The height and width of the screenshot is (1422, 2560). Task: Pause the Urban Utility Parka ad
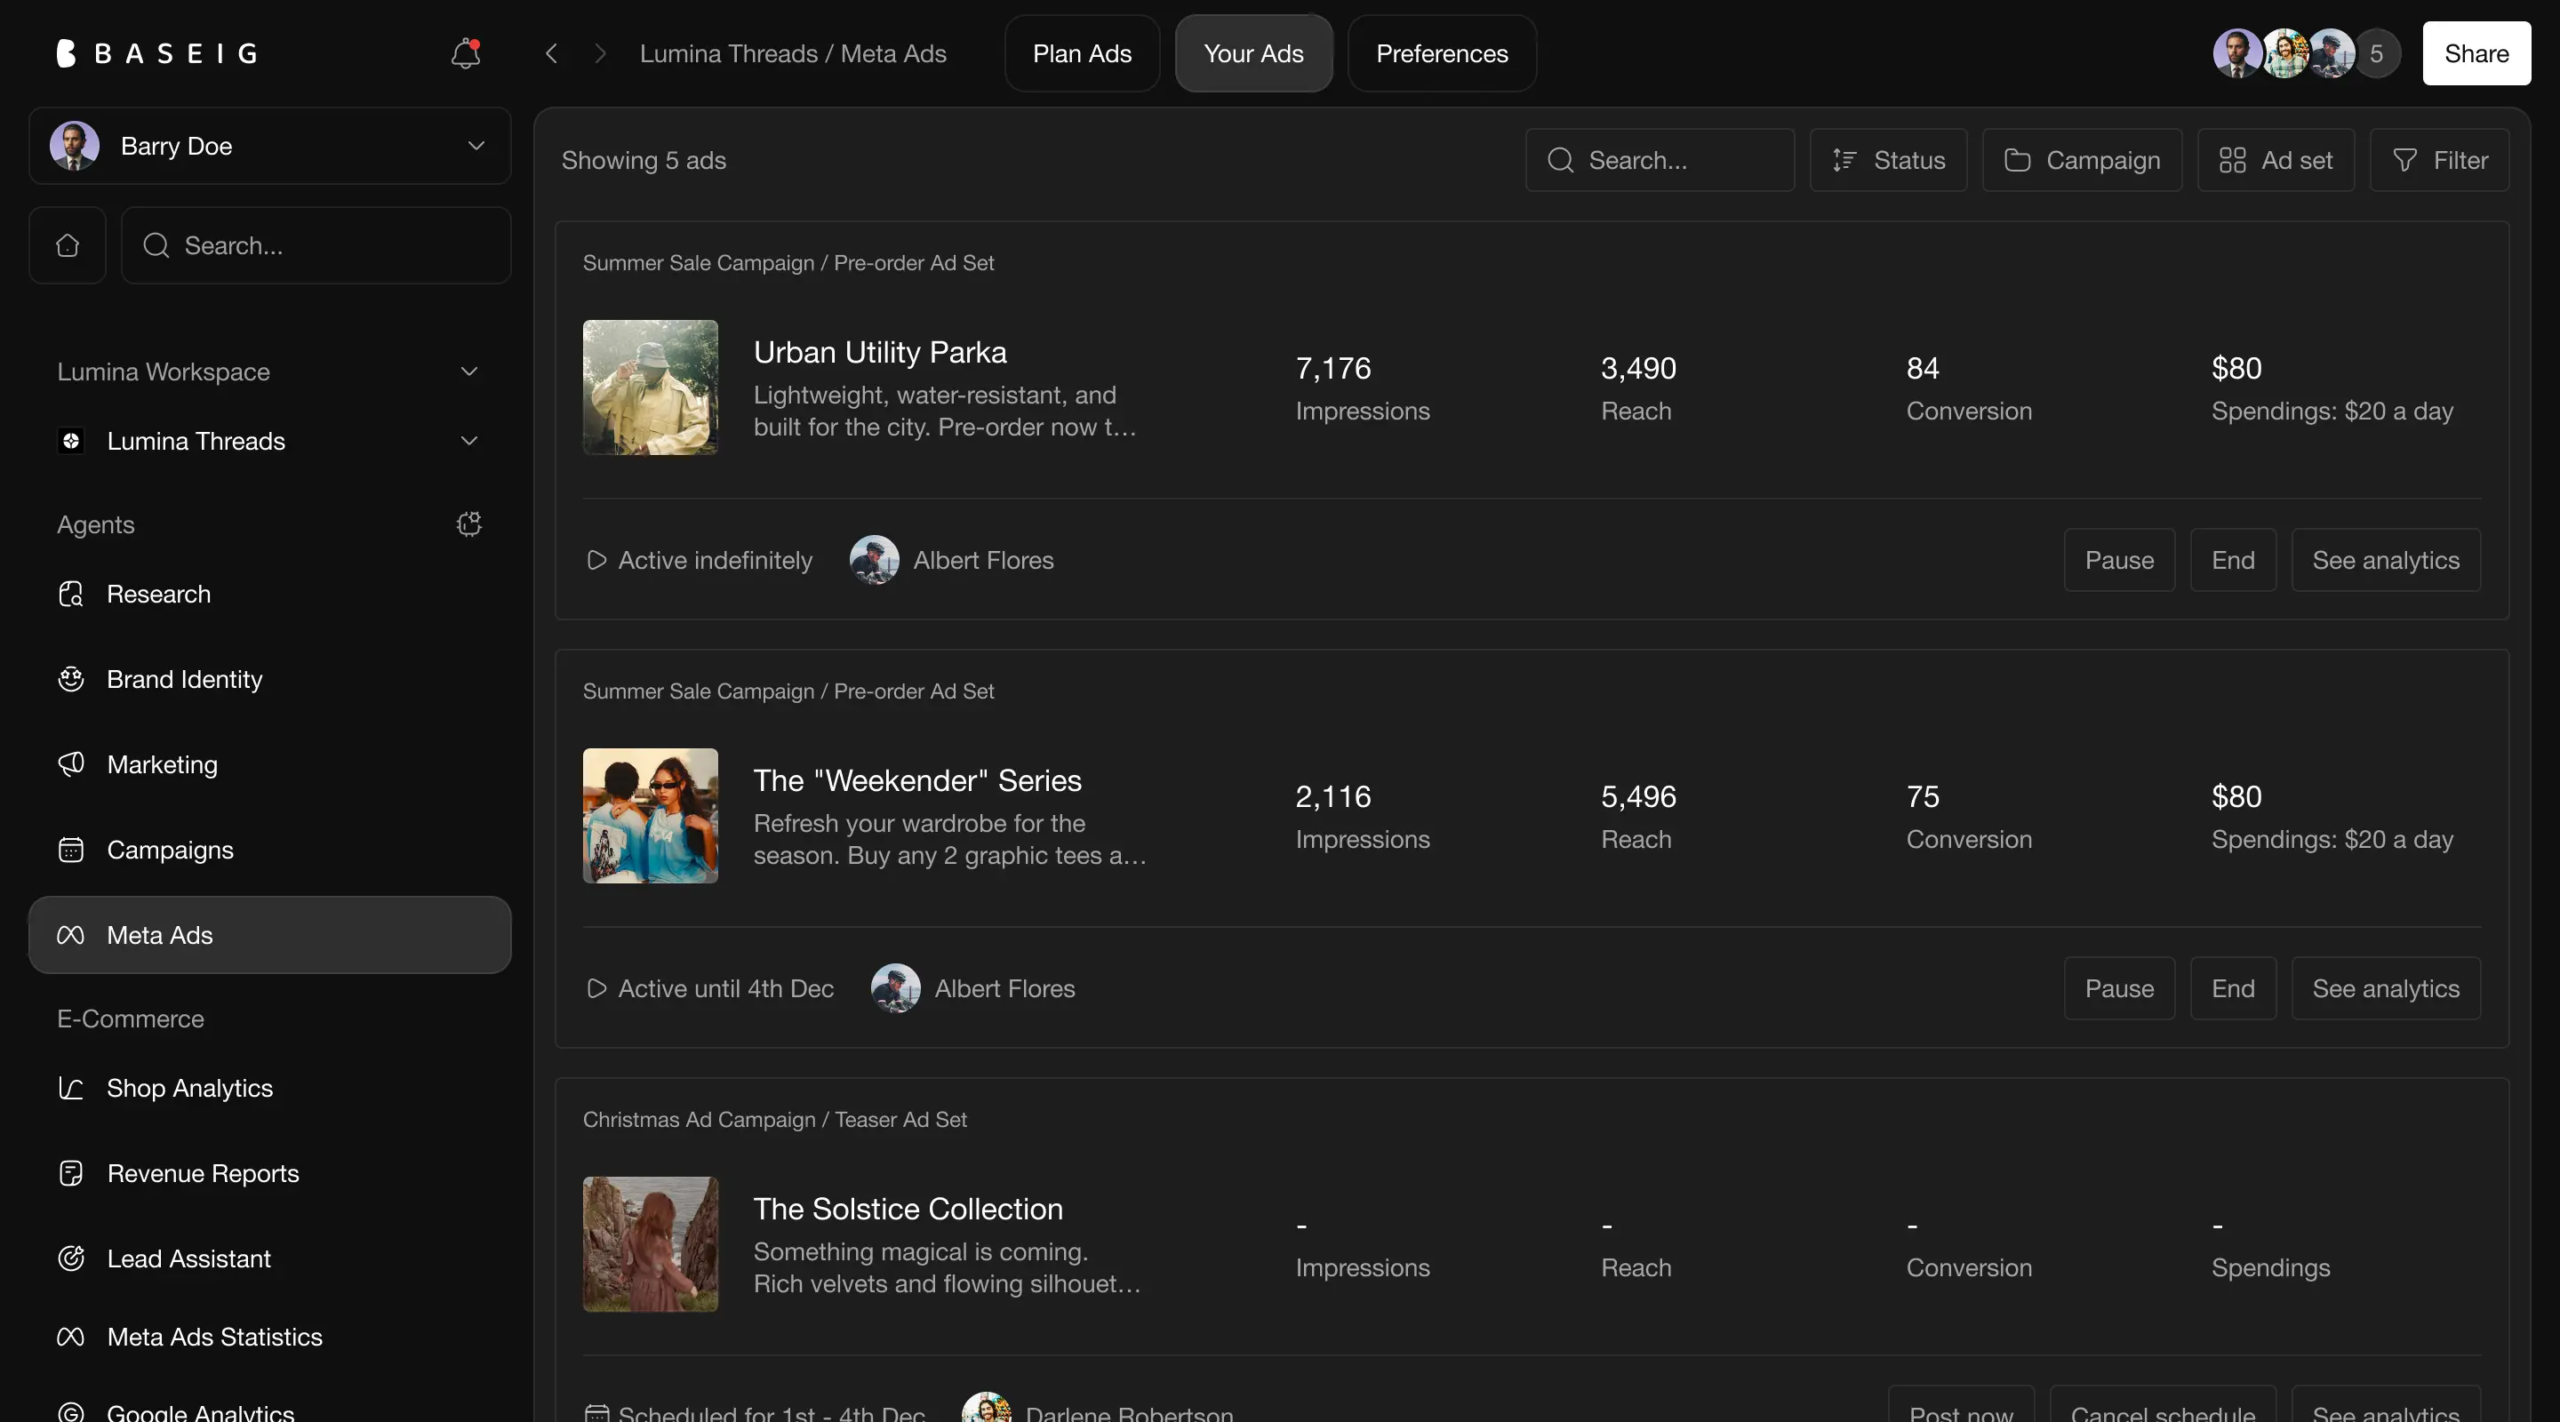point(2119,560)
